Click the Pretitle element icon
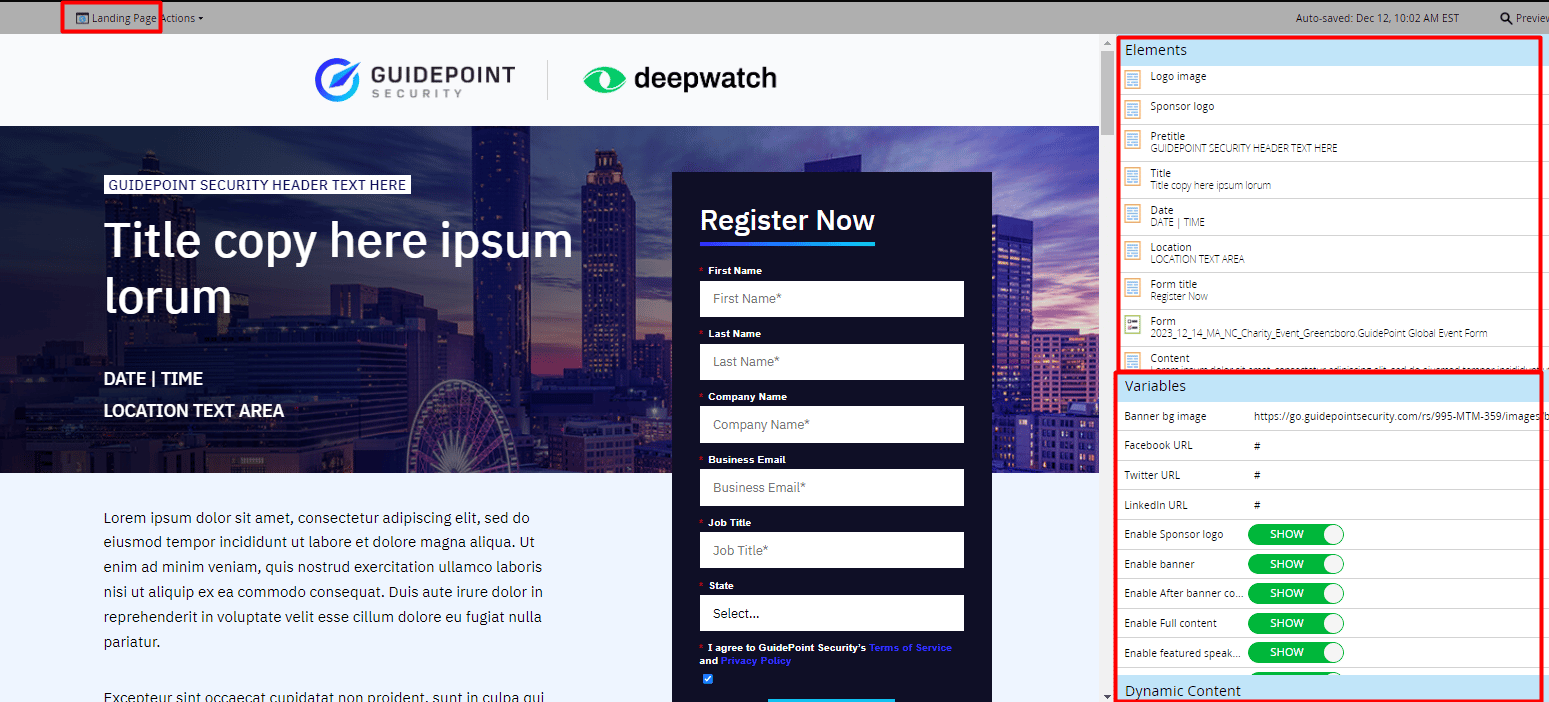 click(x=1132, y=140)
